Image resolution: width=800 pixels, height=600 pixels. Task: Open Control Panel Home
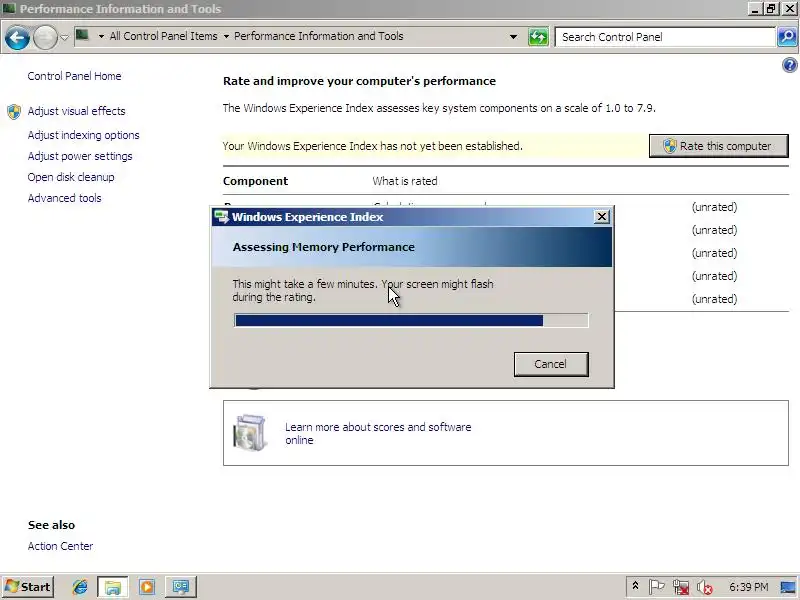[74, 76]
